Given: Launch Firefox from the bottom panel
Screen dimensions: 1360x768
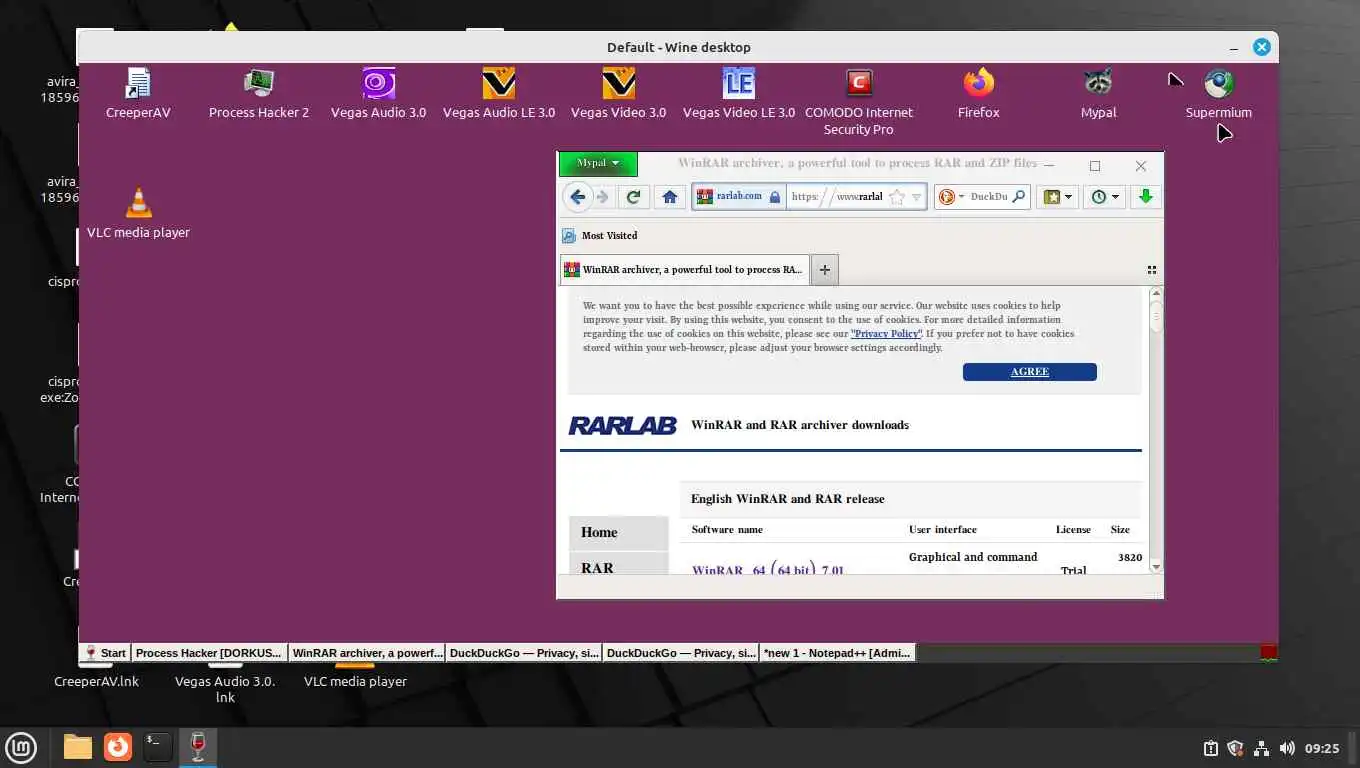Looking at the screenshot, I should [118, 747].
